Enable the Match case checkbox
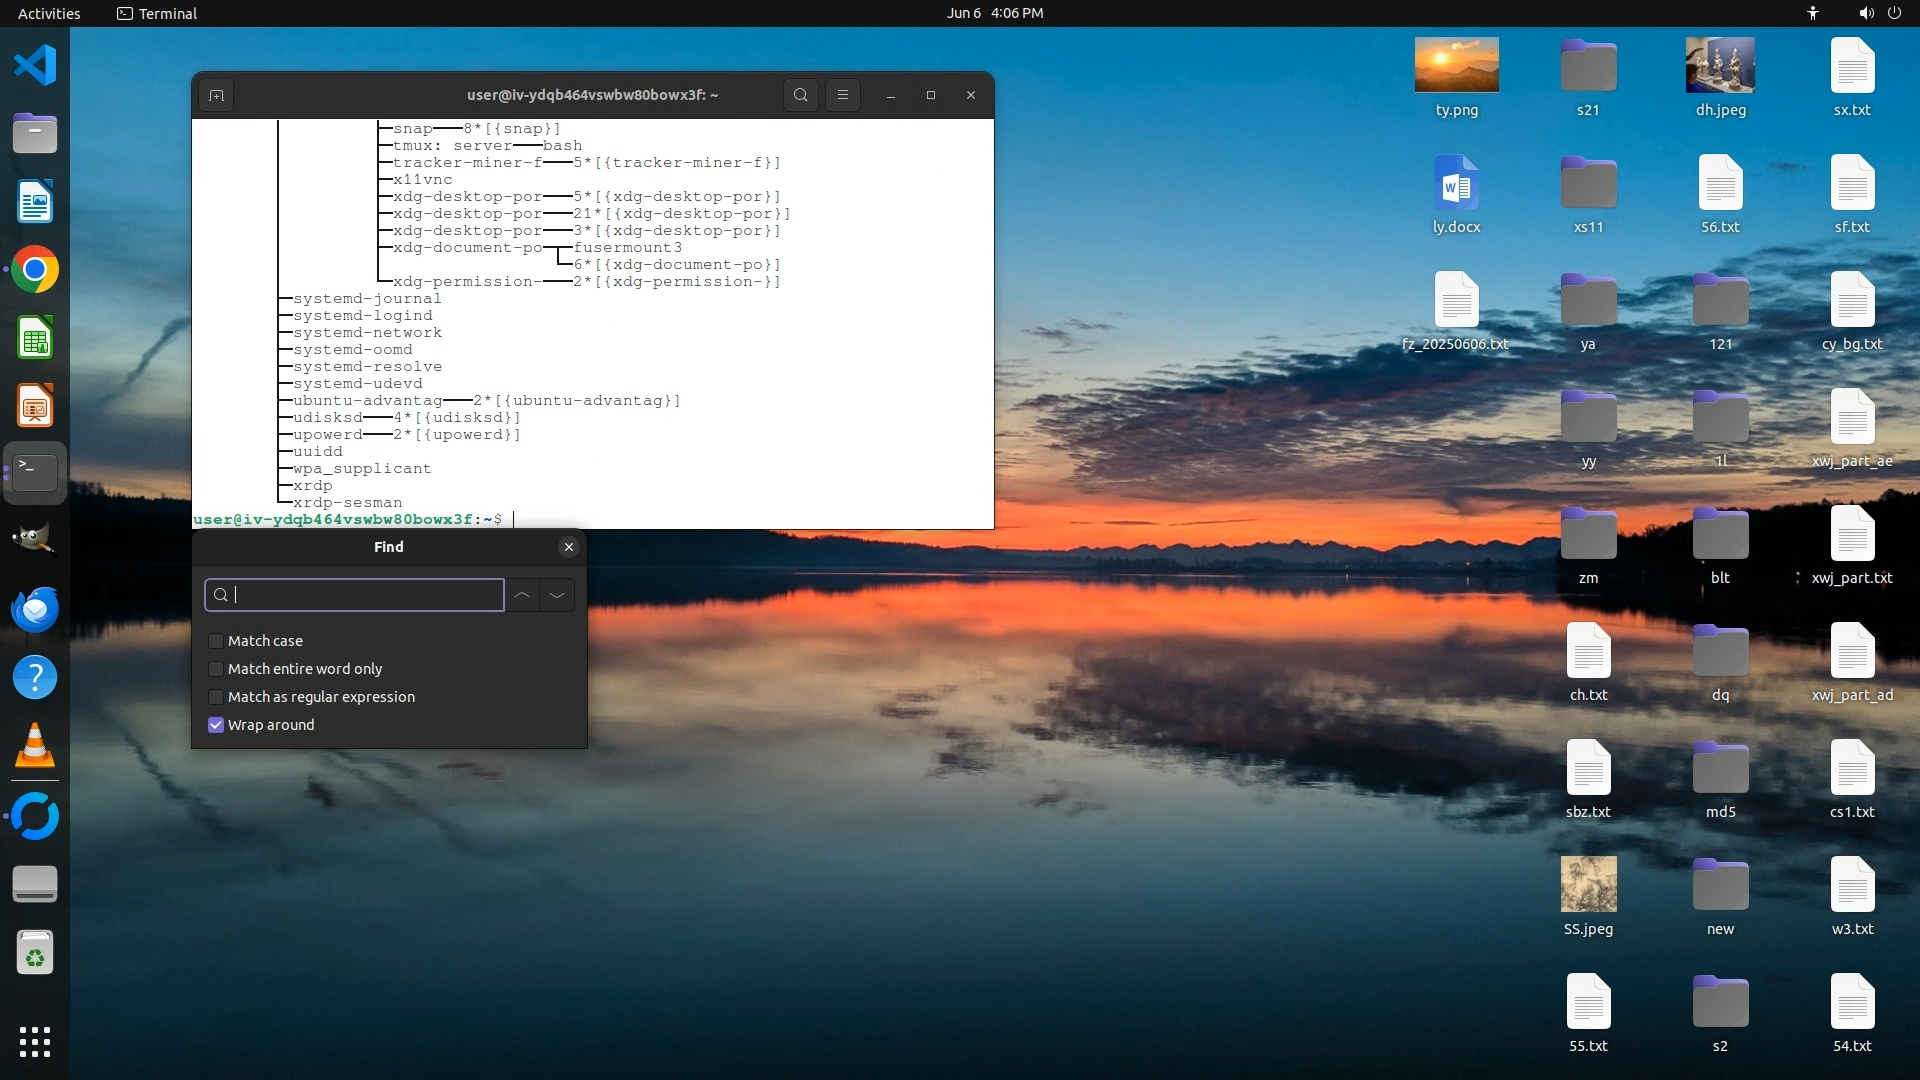Screen dimensions: 1920x1080 pos(216,641)
